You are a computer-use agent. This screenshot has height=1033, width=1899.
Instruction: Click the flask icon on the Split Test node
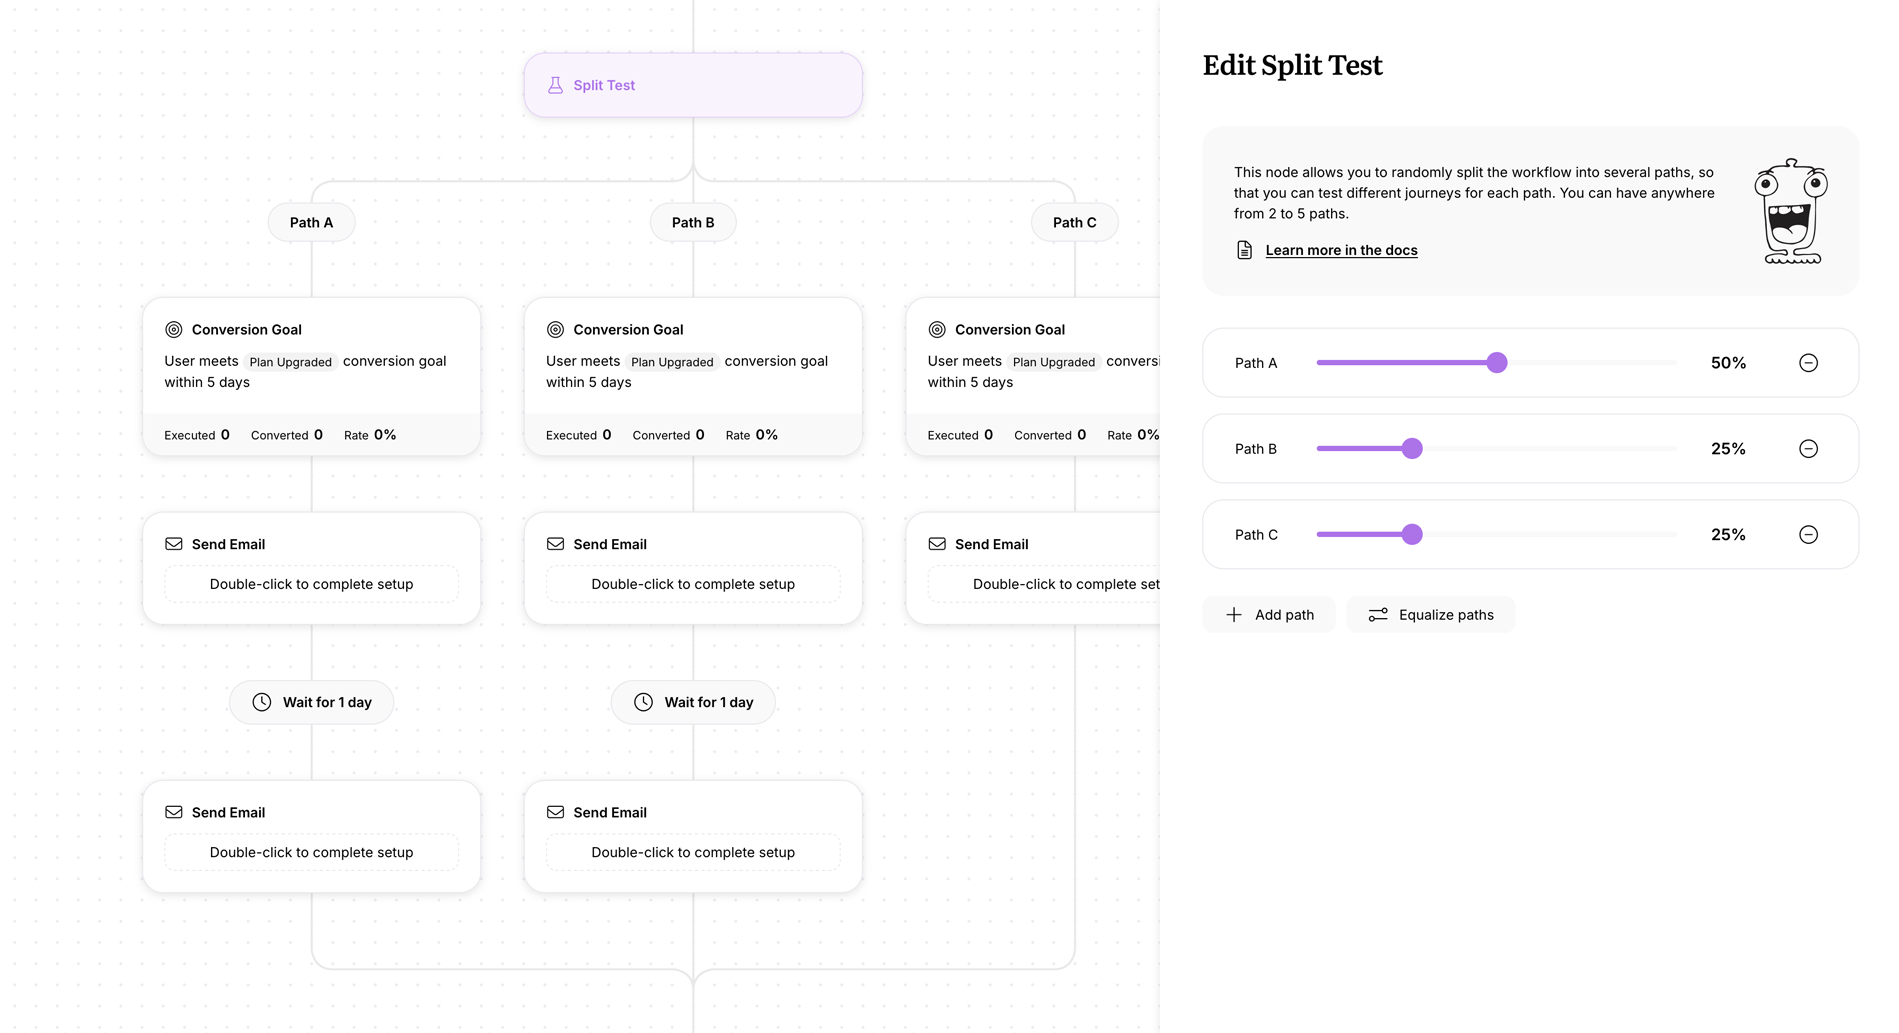(x=554, y=85)
